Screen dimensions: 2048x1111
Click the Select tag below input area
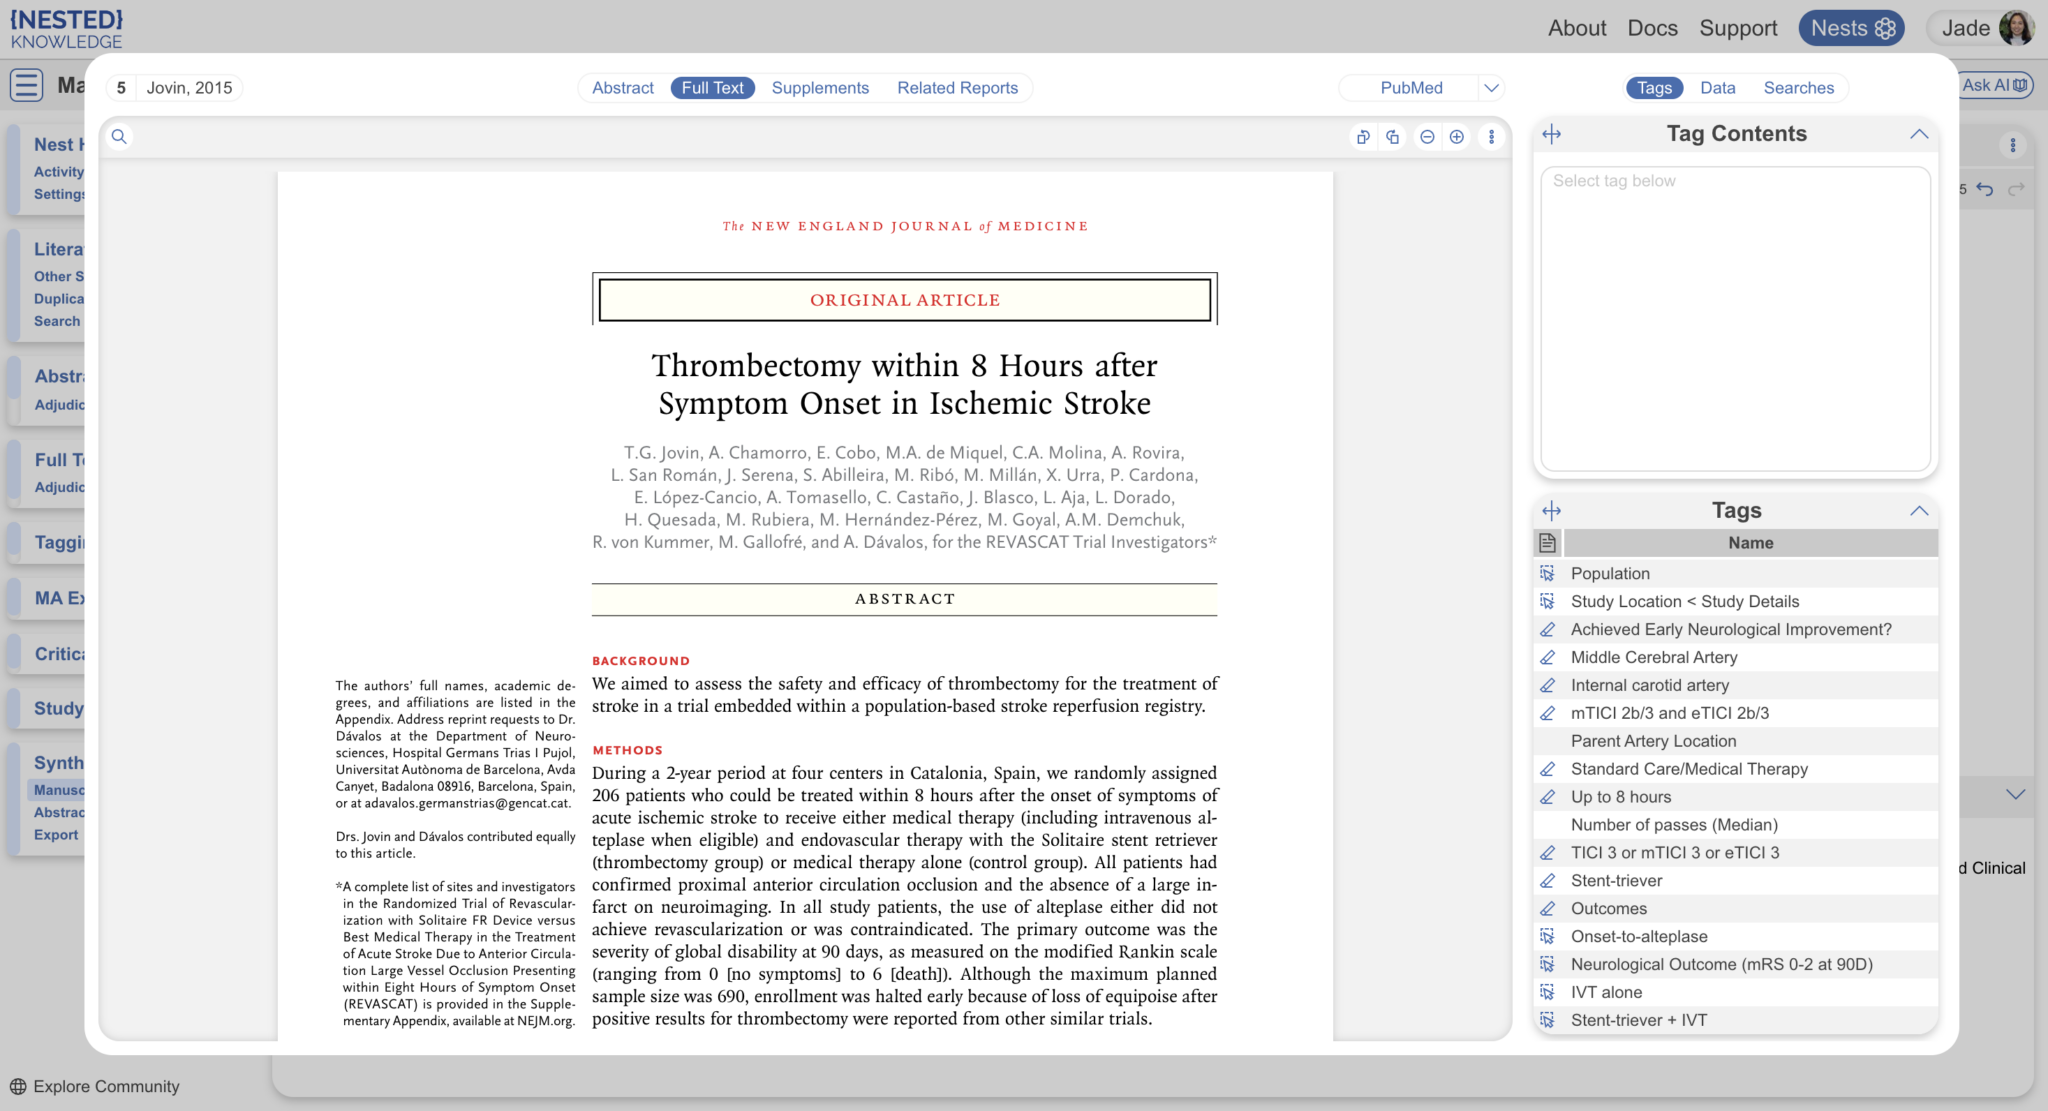(x=1735, y=318)
